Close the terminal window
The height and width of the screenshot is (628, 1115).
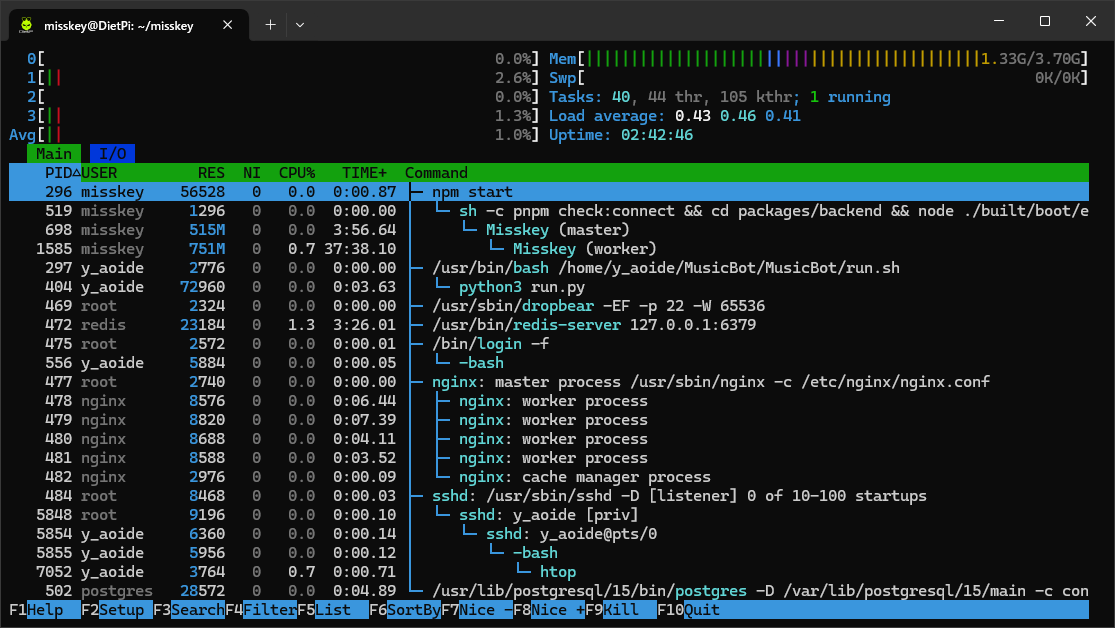(1091, 21)
